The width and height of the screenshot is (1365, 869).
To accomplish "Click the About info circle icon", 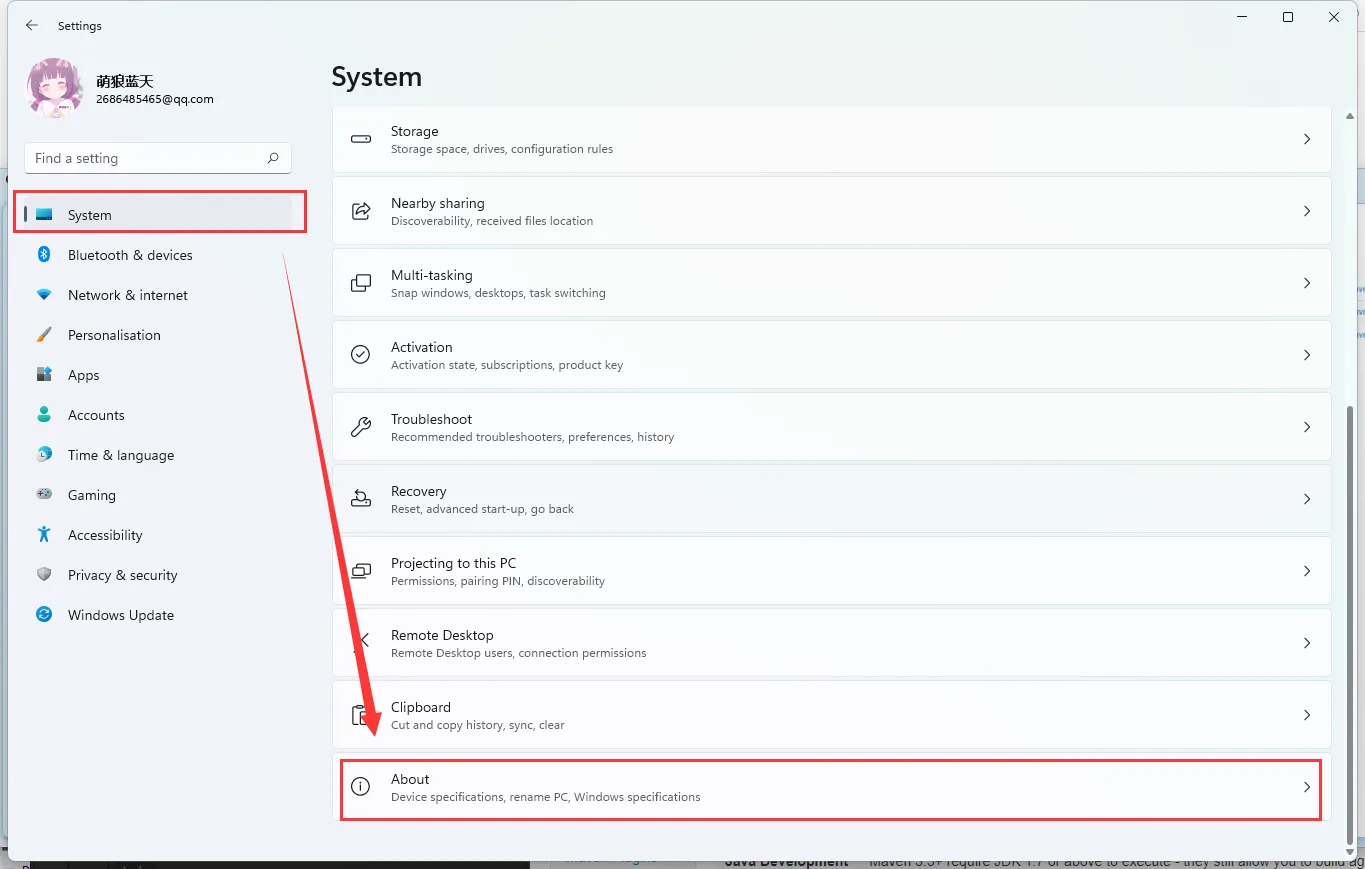I will pyautogui.click(x=361, y=787).
